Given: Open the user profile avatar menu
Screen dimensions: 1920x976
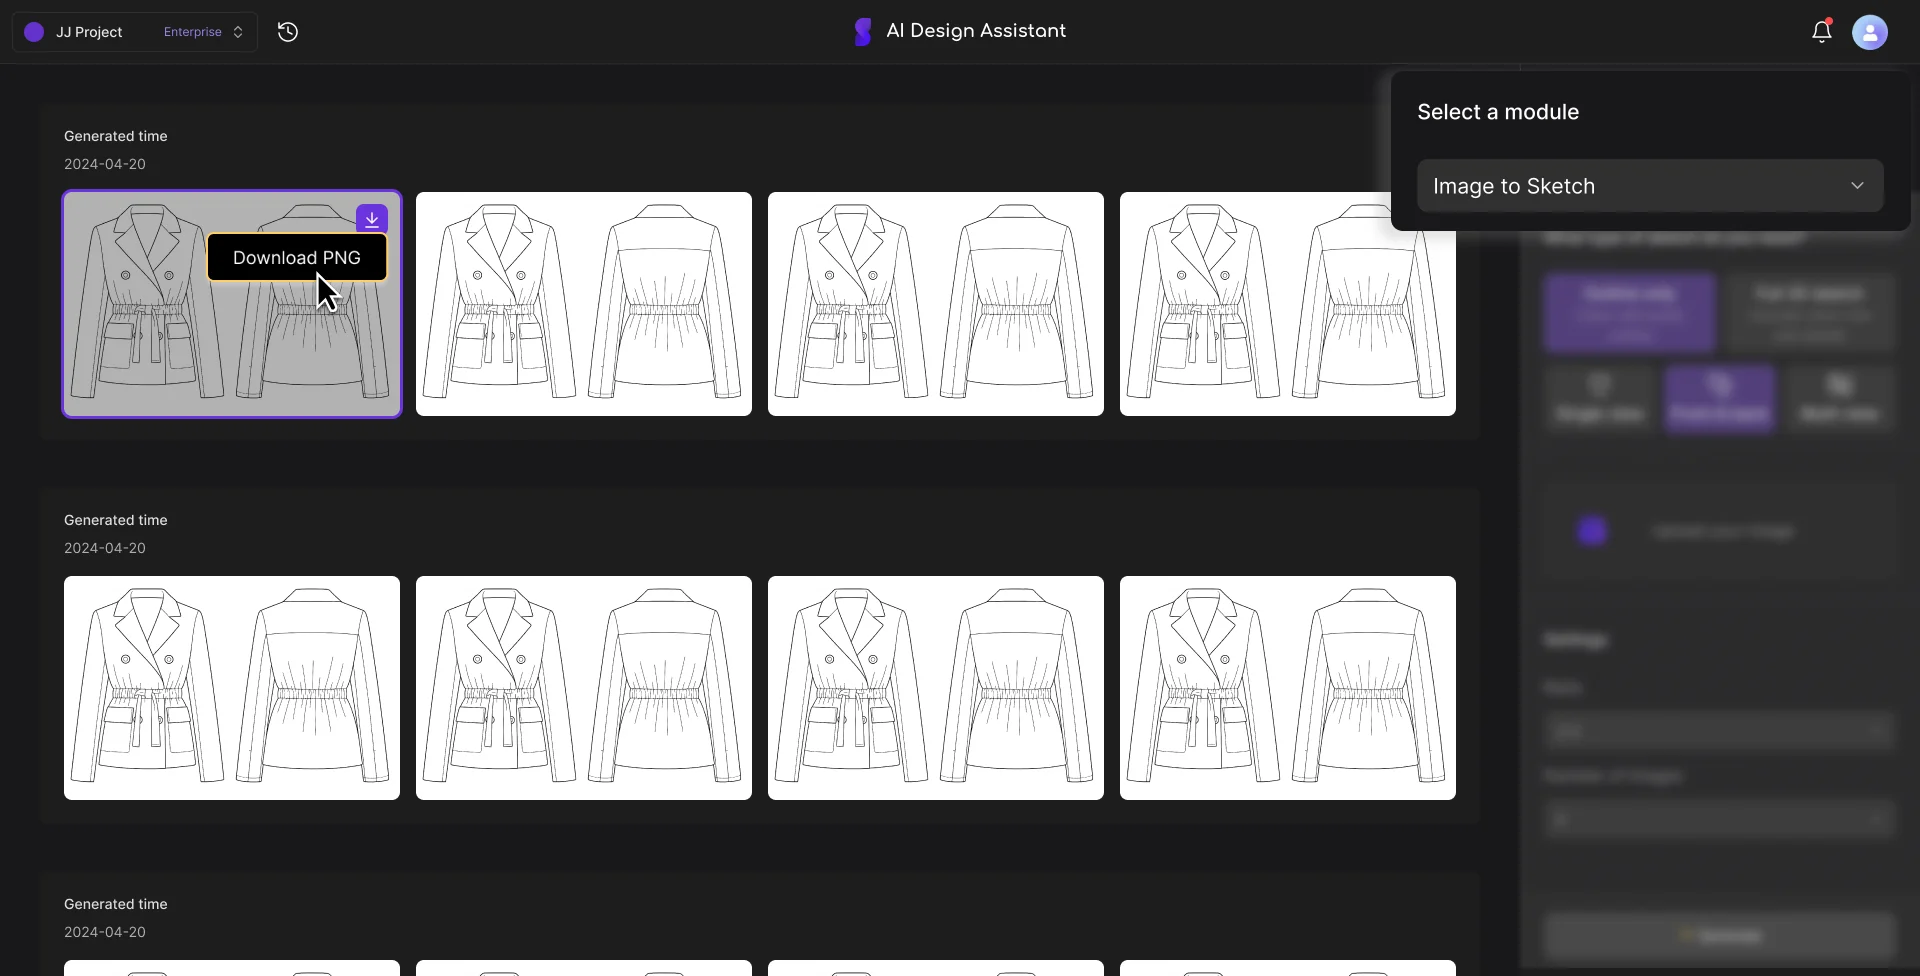Looking at the screenshot, I should [x=1870, y=31].
